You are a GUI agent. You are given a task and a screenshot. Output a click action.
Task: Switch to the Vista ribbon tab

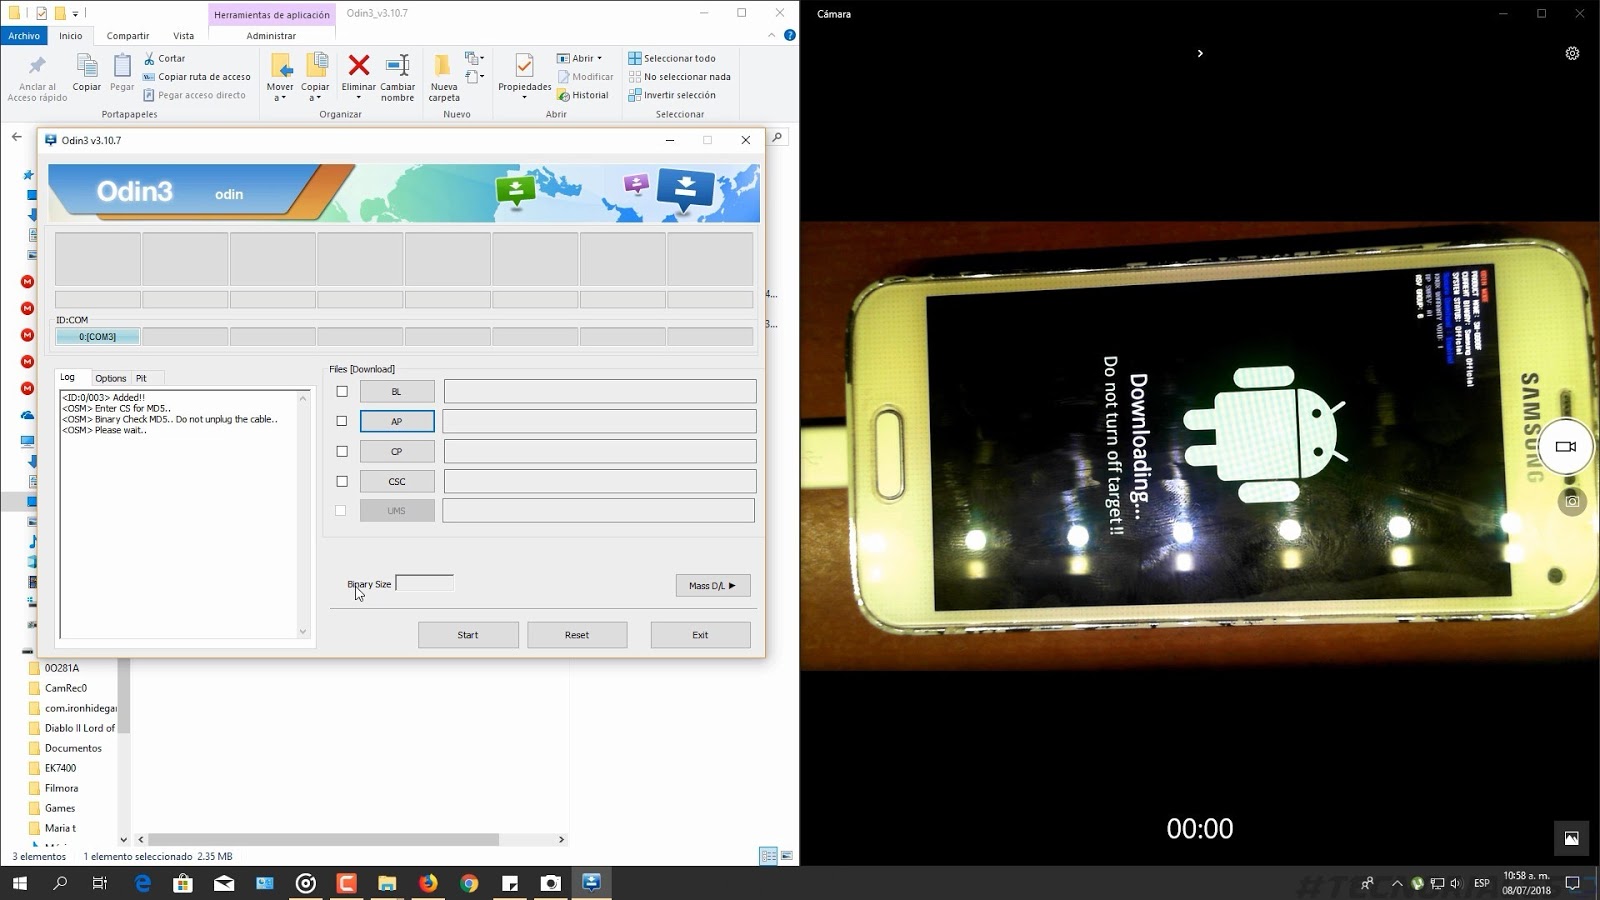[184, 35]
